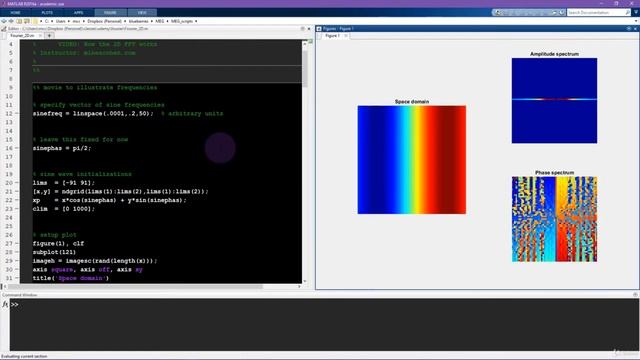
Task: Close the Editor panel
Action: (x=309, y=29)
